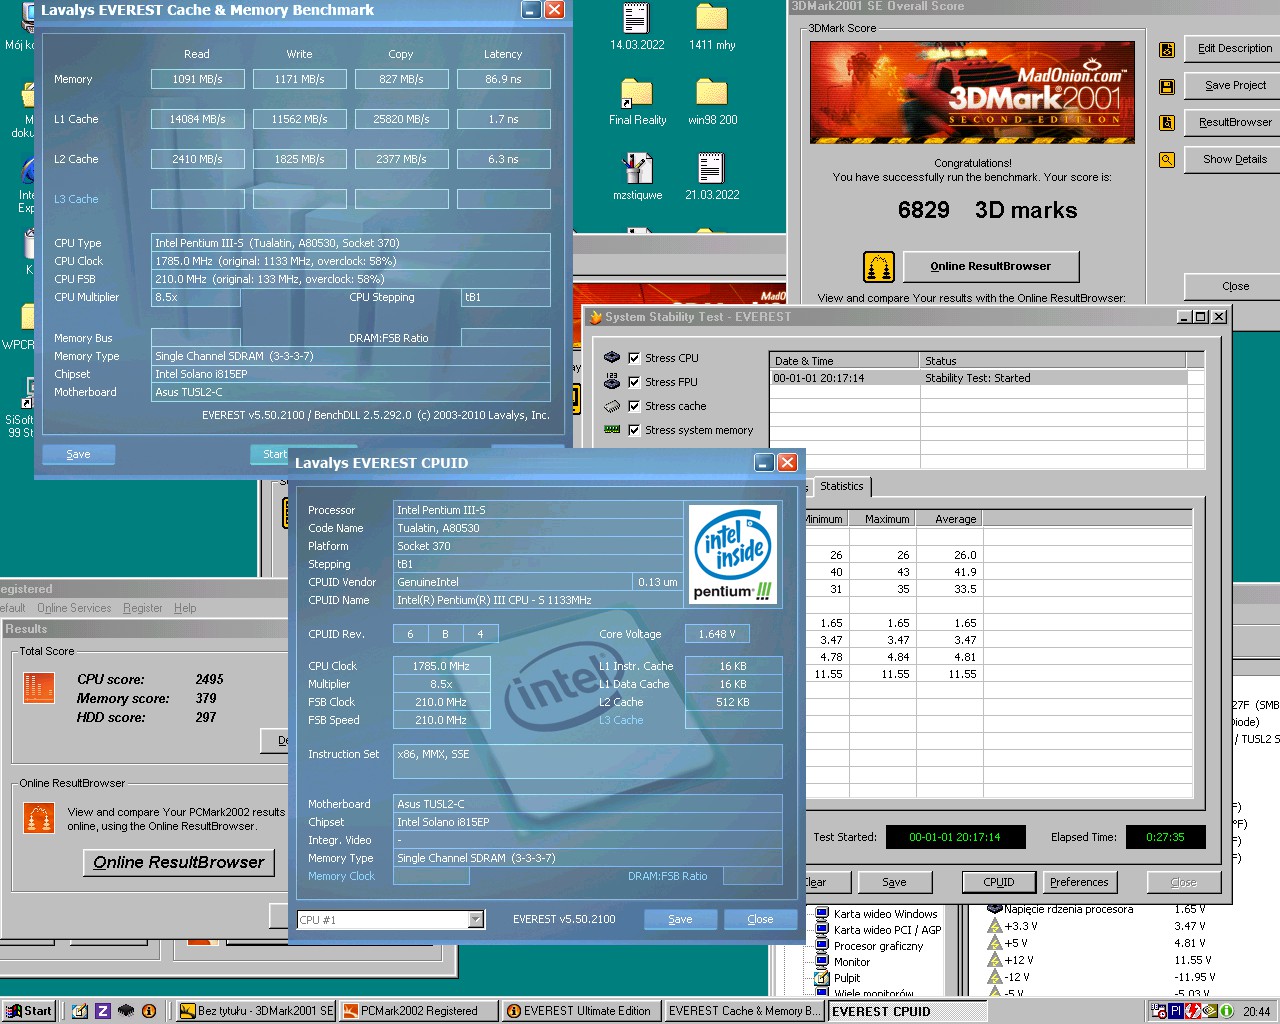Open the Start menu
The image size is (1280, 1024).
point(28,1011)
